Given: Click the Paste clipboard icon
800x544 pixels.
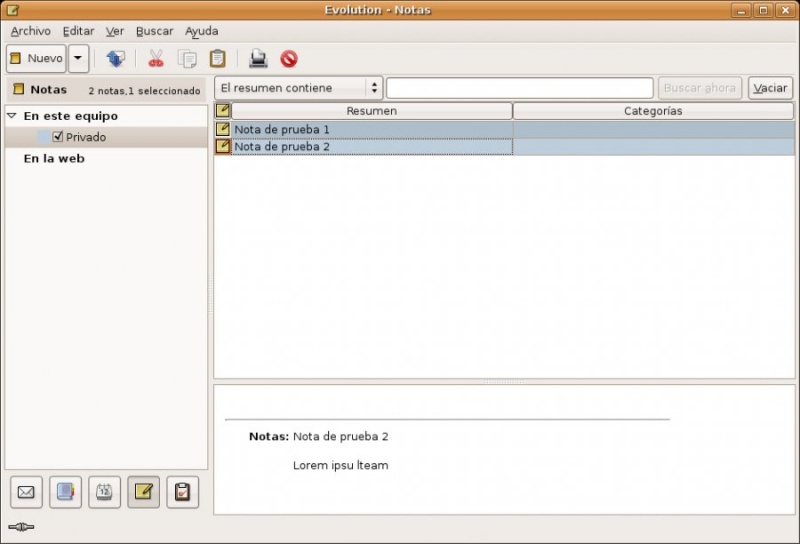Looking at the screenshot, I should (217, 58).
